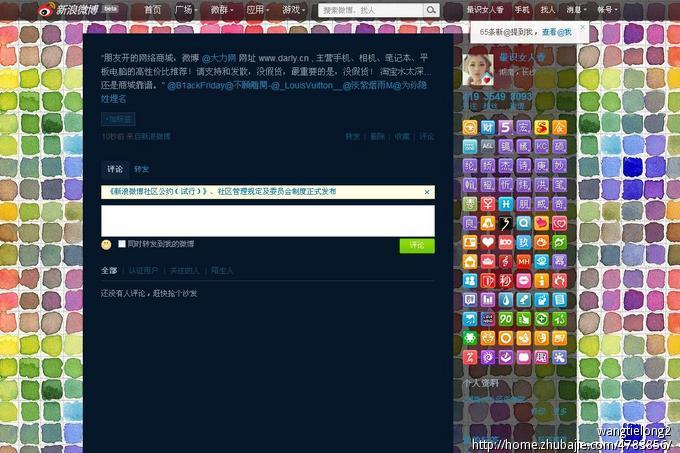Open the emoji smiley picker
The height and width of the screenshot is (453, 680).
coord(106,244)
